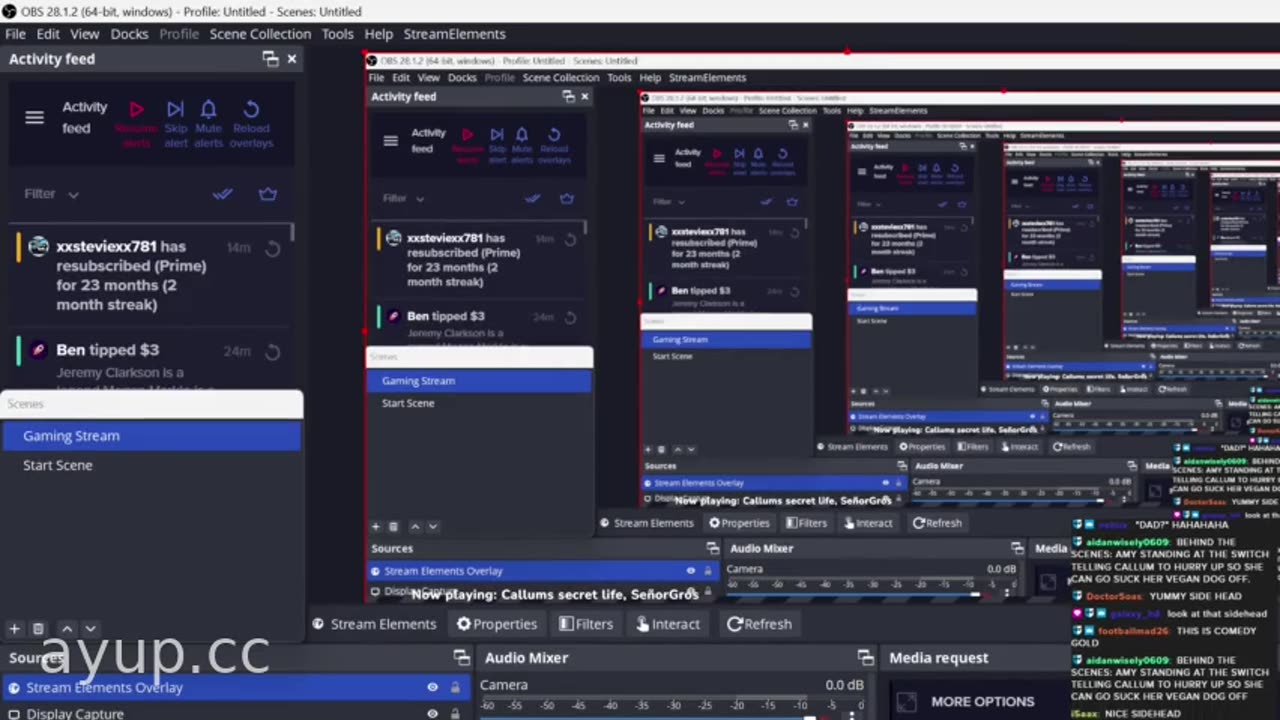
Task: Open the StreamElements menu
Action: click(x=454, y=34)
